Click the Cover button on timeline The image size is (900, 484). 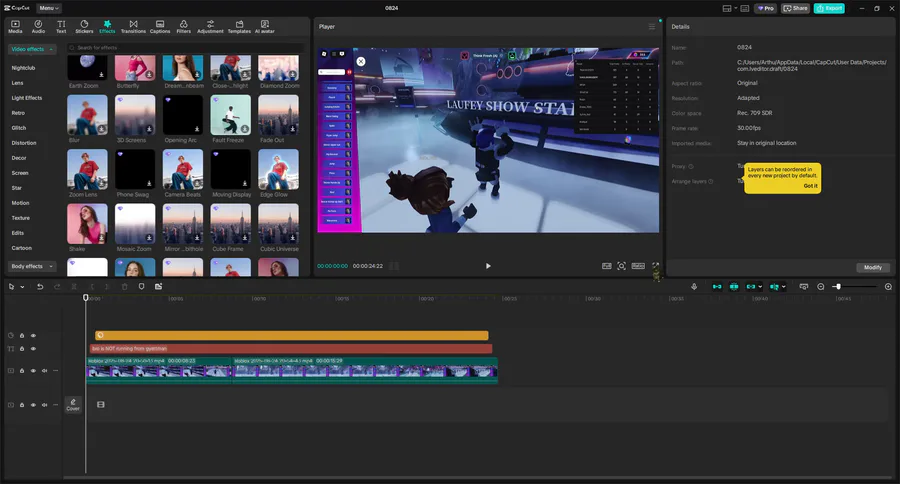(x=73, y=405)
